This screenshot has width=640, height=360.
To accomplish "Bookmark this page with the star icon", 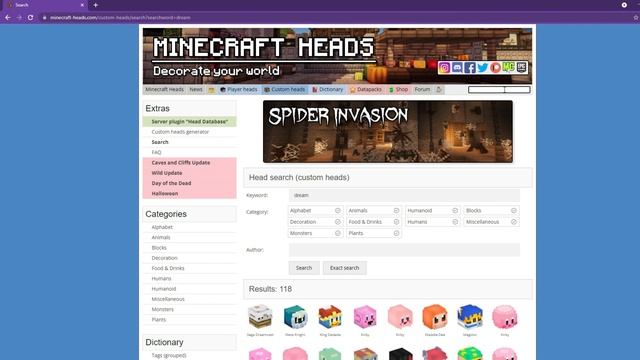I will coord(636,18).
